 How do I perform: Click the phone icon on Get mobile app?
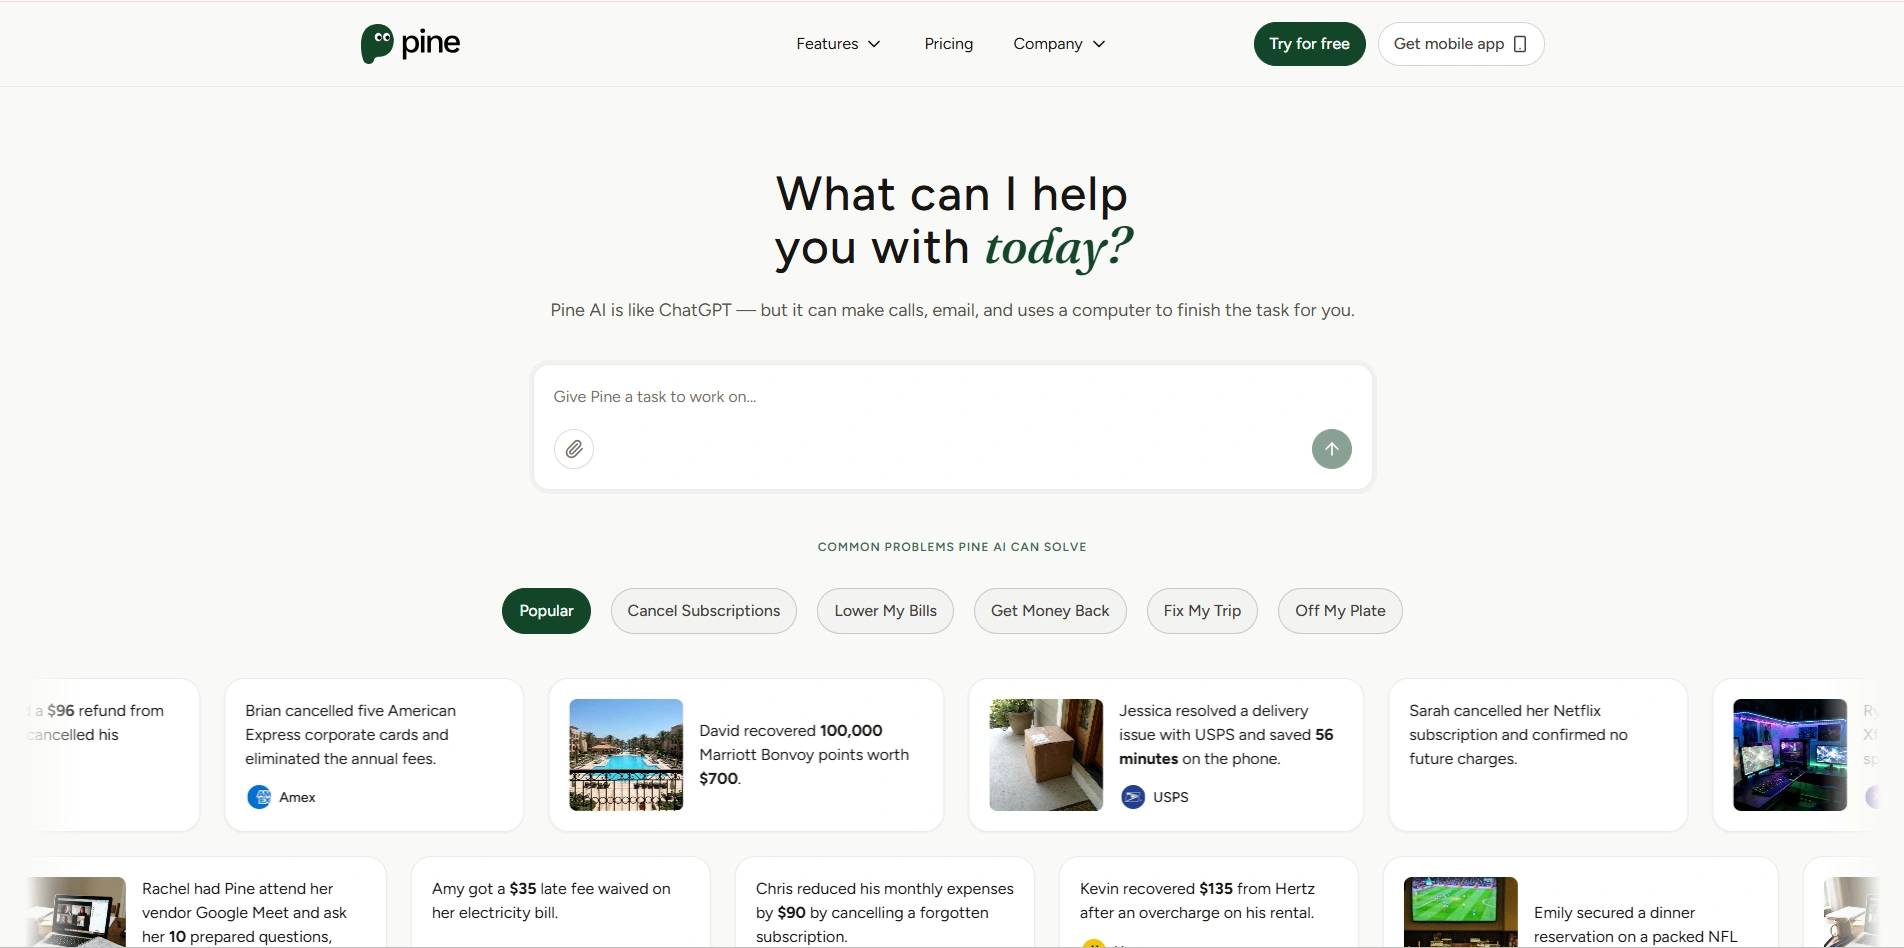point(1520,44)
